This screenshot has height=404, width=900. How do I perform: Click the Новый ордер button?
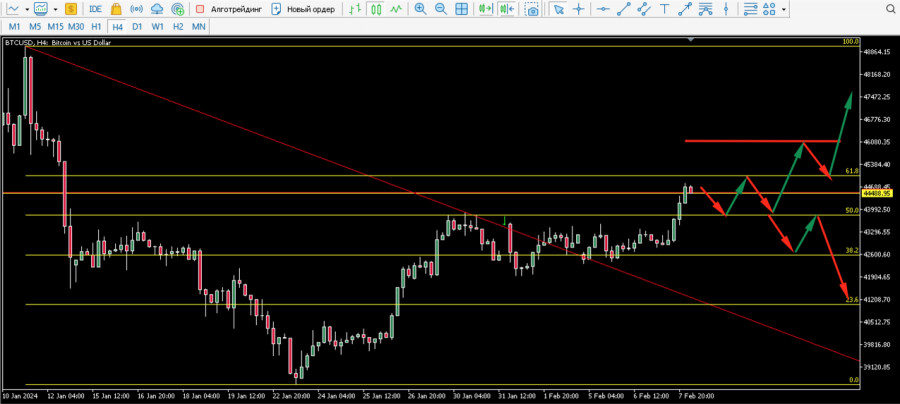point(303,9)
